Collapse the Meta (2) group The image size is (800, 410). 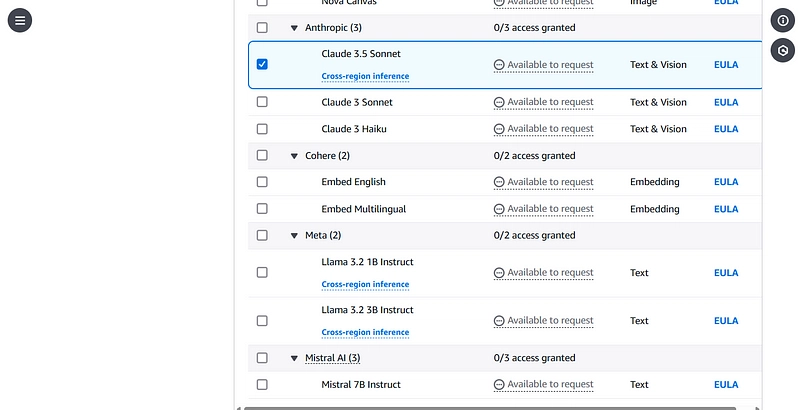point(294,236)
